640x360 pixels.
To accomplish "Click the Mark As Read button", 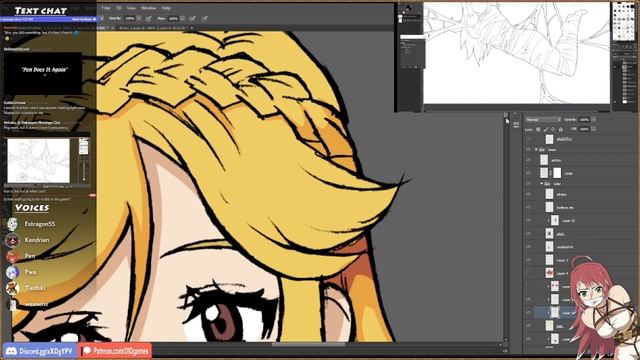I will pos(84,19).
